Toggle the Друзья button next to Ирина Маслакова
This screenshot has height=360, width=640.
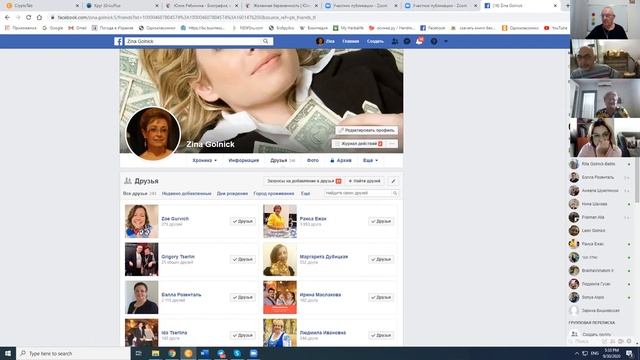(381, 297)
